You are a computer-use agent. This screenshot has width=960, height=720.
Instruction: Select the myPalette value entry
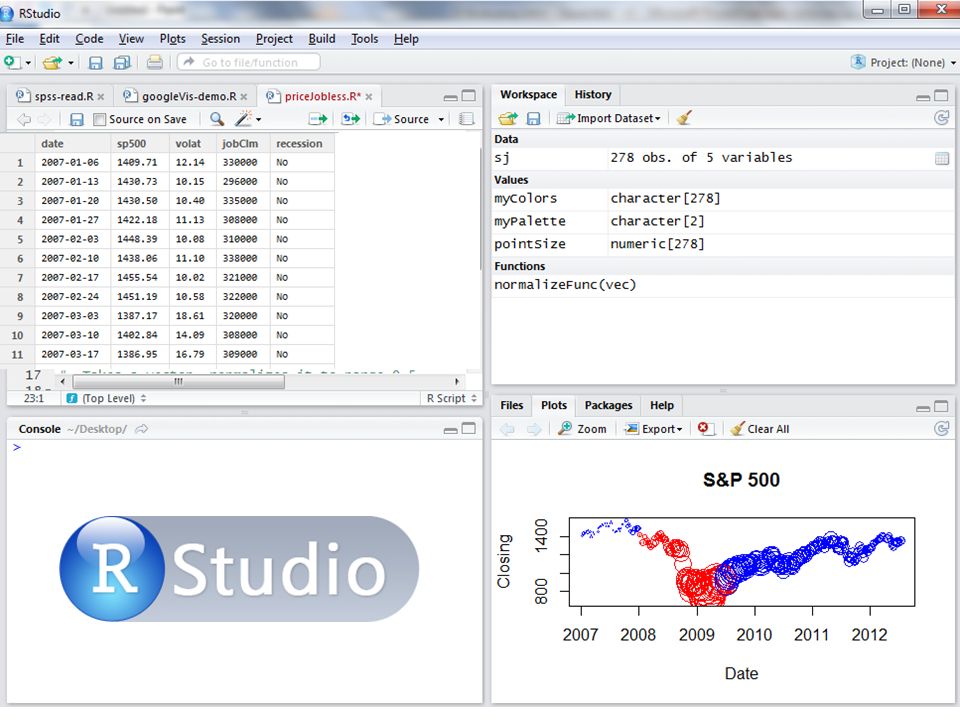722,221
